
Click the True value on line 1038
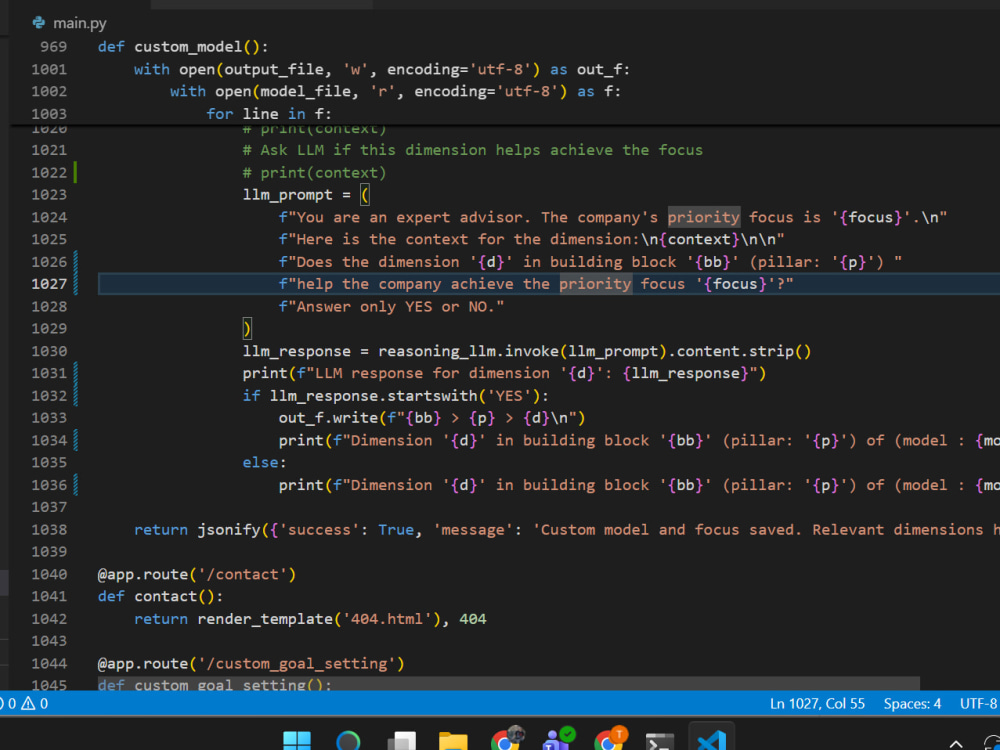395,529
